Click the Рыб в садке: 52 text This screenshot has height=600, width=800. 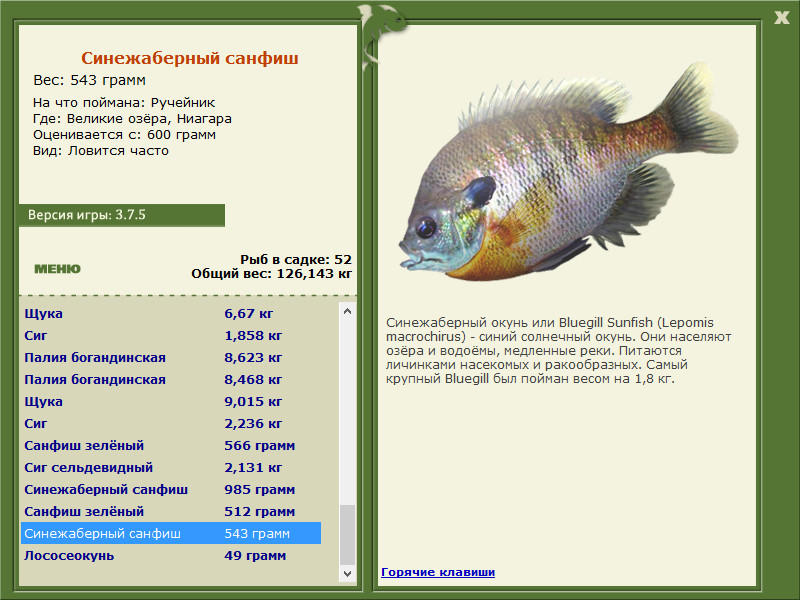click(296, 260)
